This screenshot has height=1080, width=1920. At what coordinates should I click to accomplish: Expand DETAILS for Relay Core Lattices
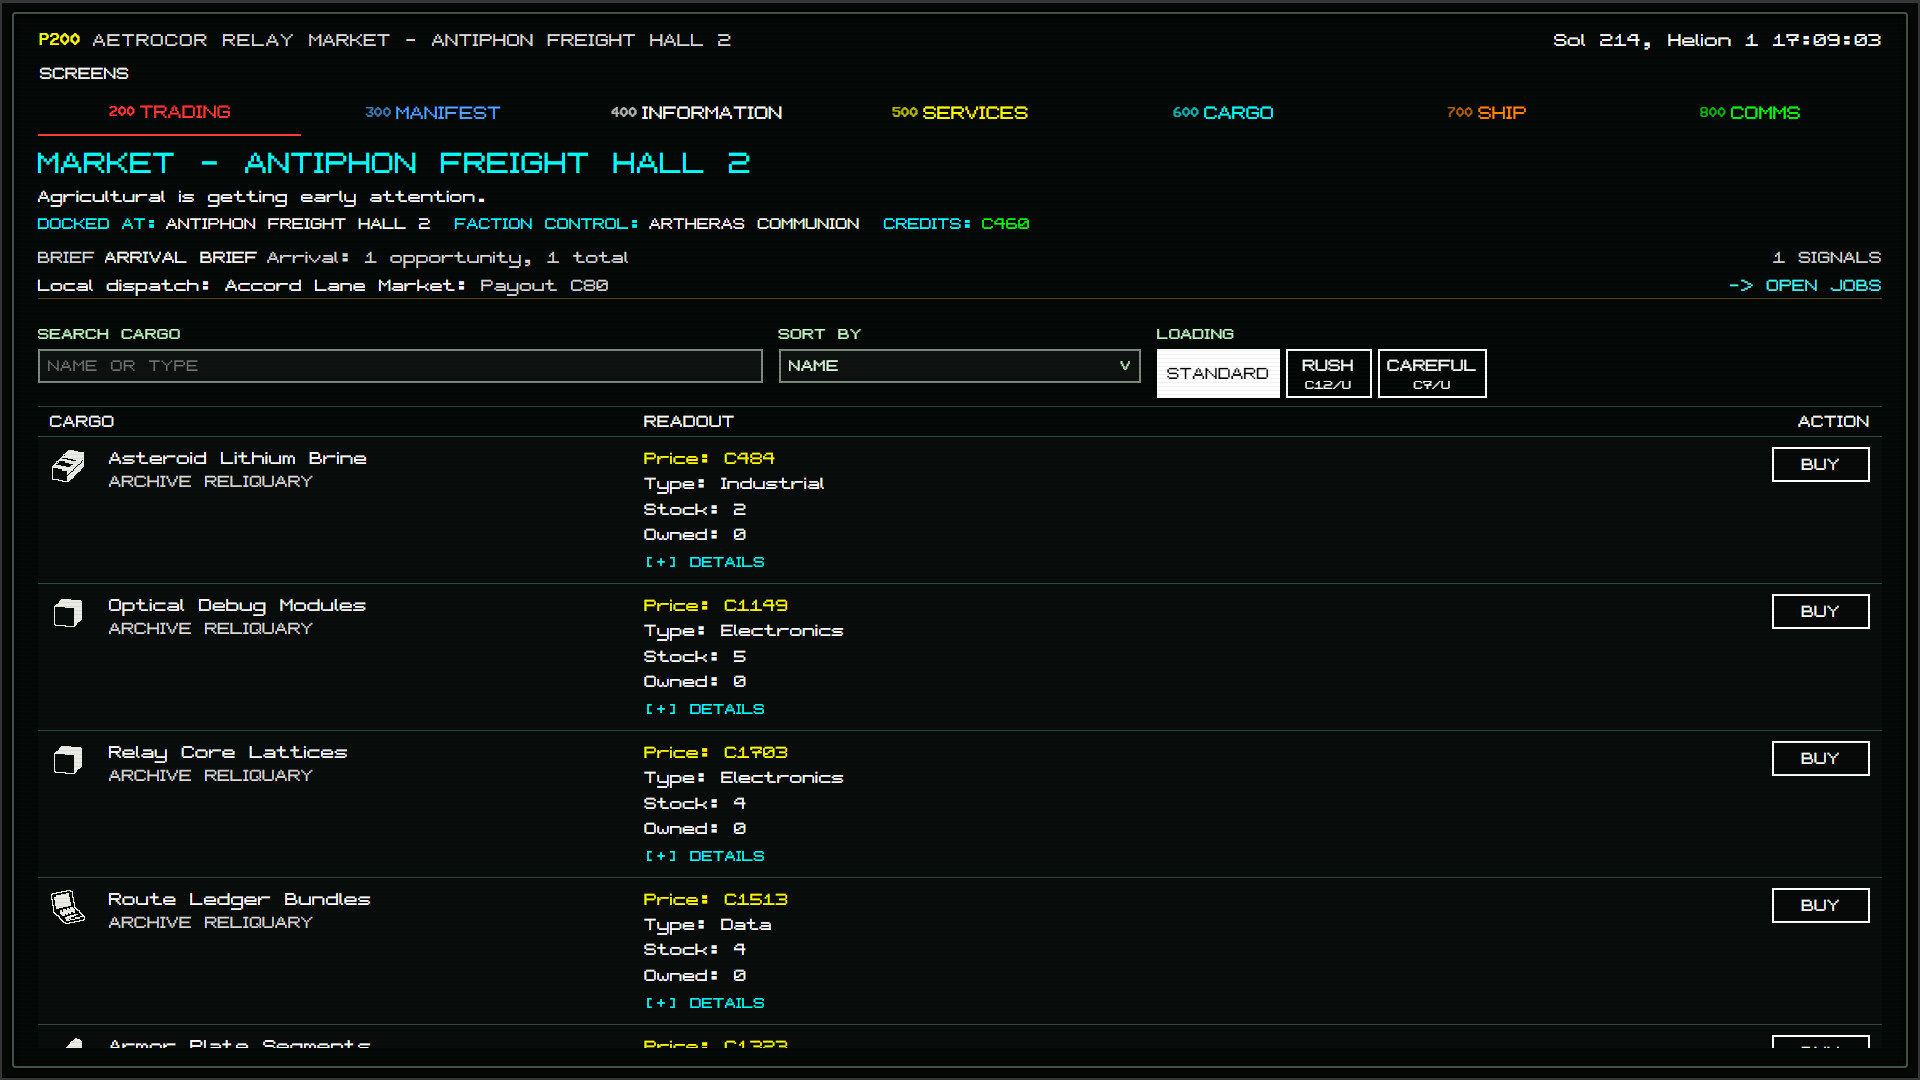(704, 856)
